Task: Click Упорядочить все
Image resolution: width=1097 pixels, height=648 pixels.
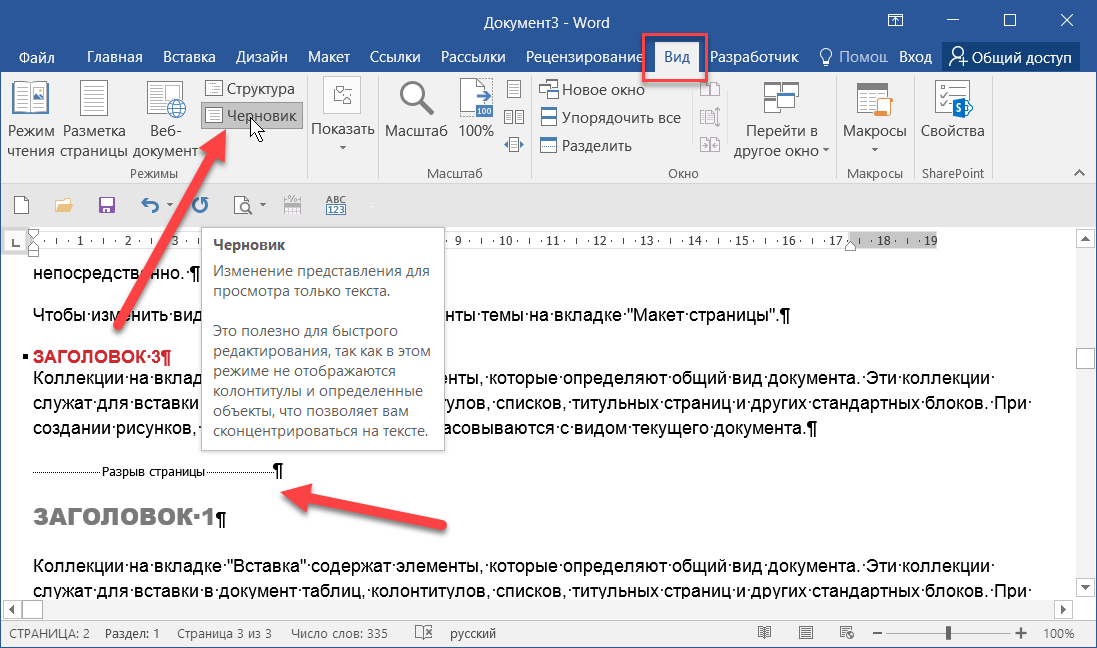Action: 611,118
